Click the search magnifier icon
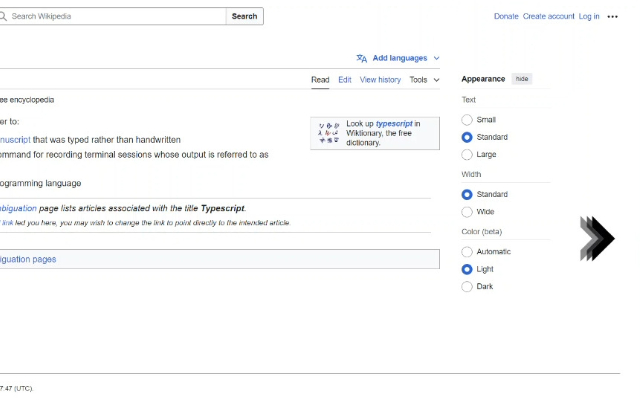 [3, 16]
